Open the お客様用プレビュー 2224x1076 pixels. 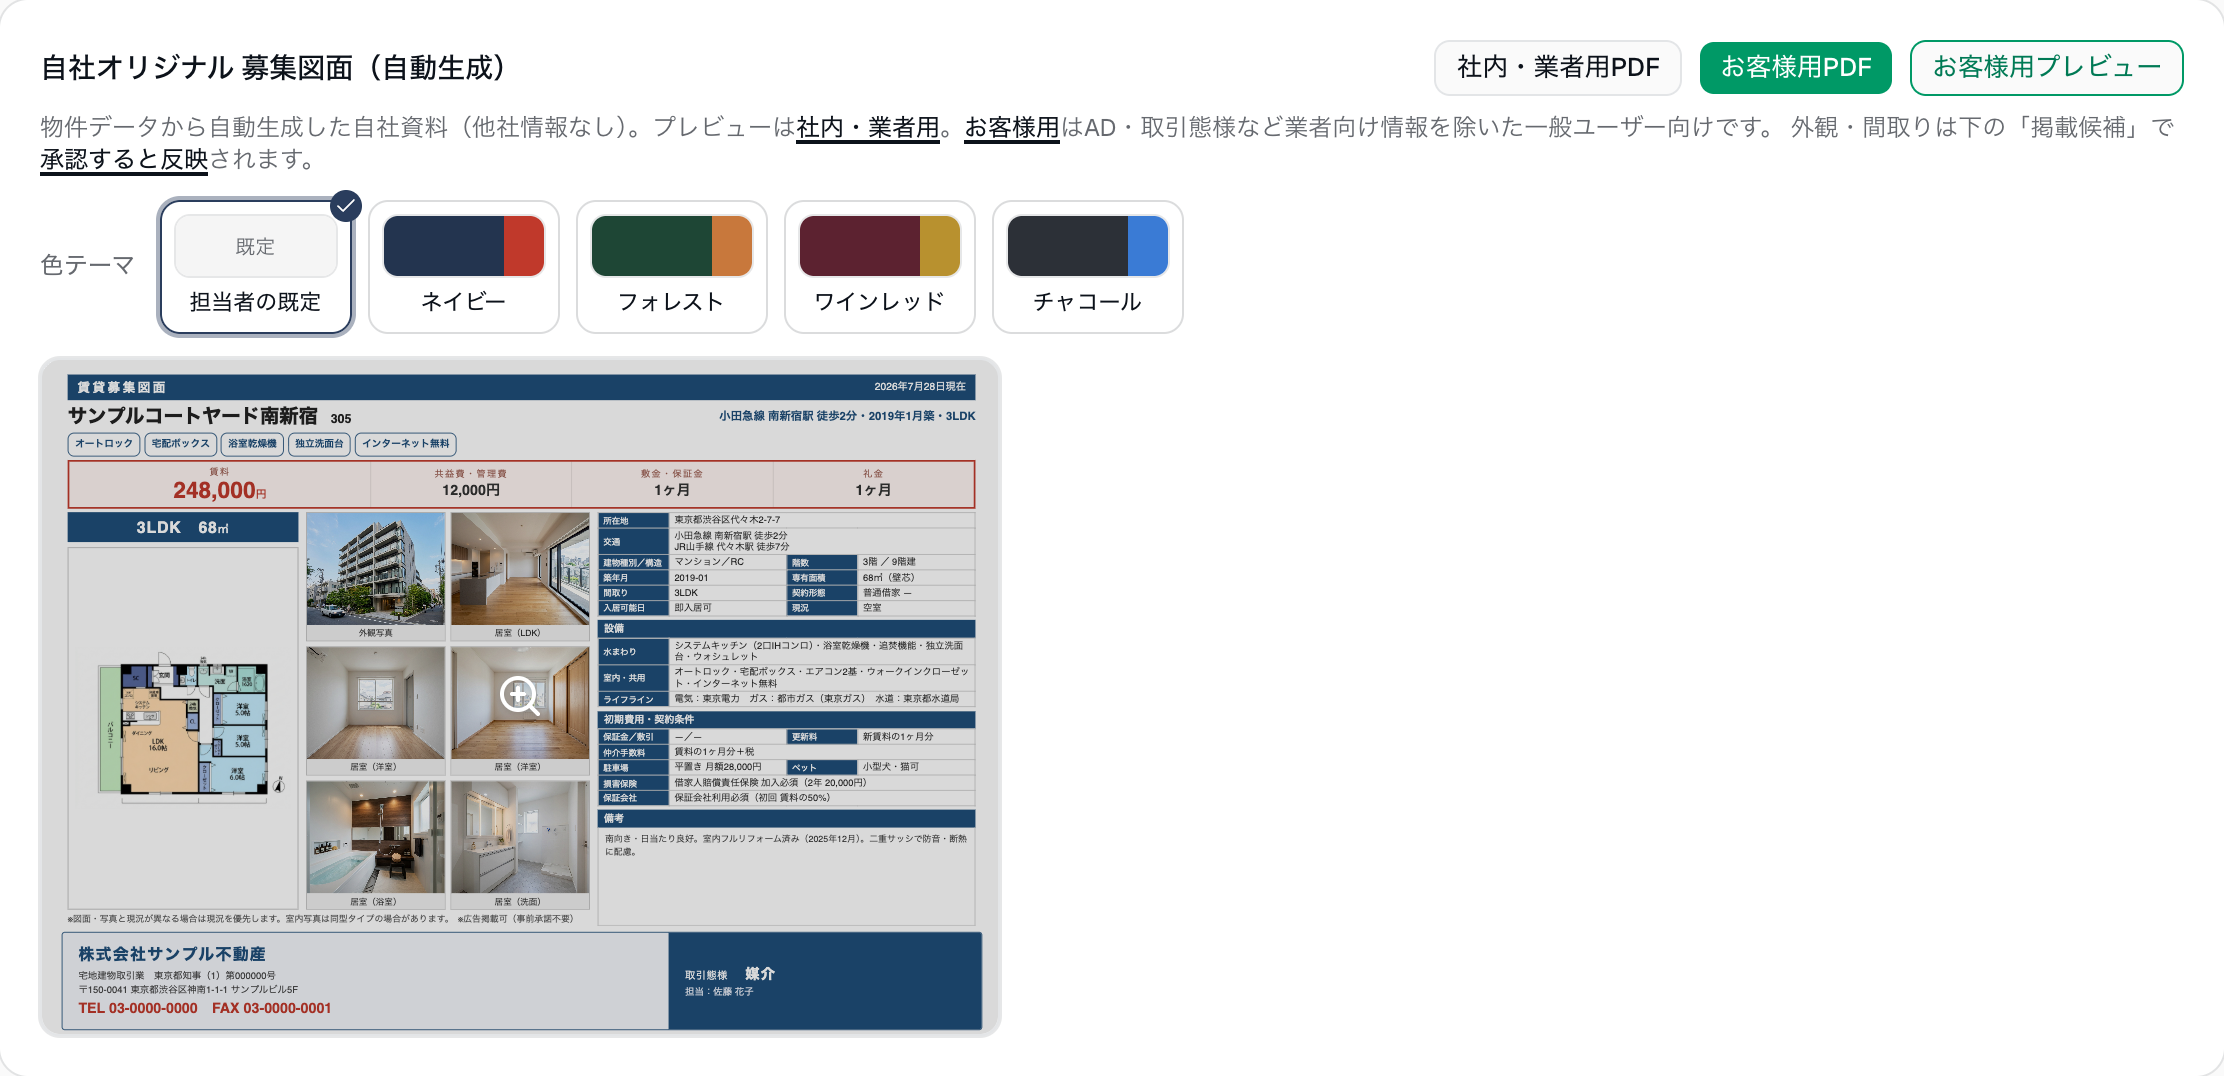click(2047, 68)
